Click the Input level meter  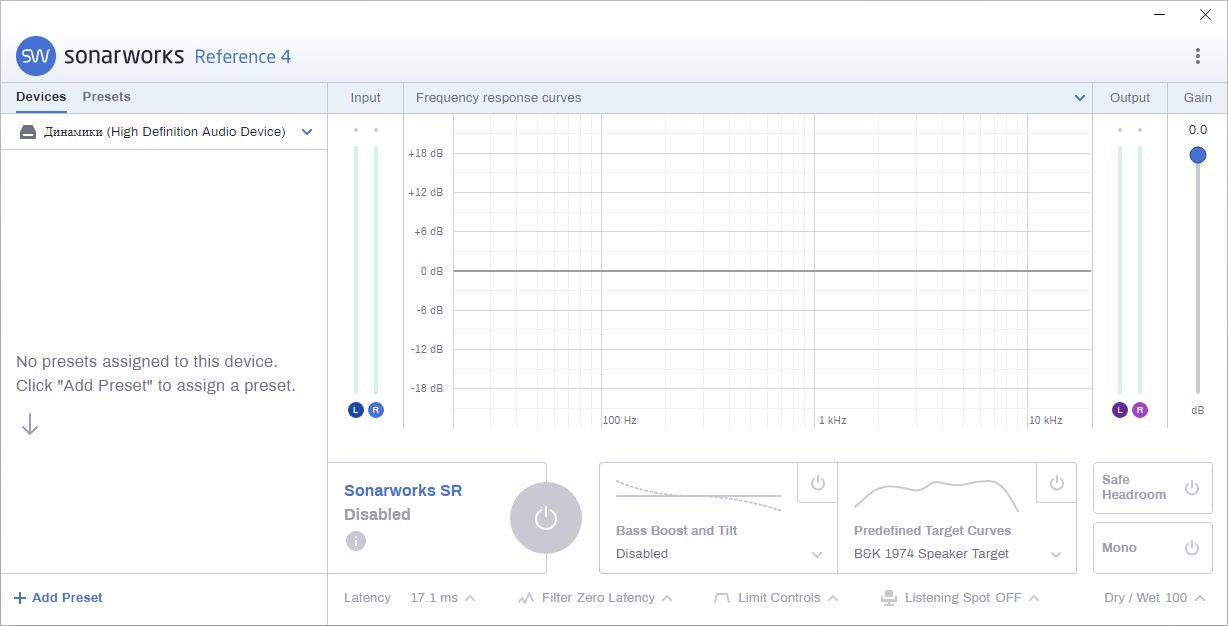[366, 269]
